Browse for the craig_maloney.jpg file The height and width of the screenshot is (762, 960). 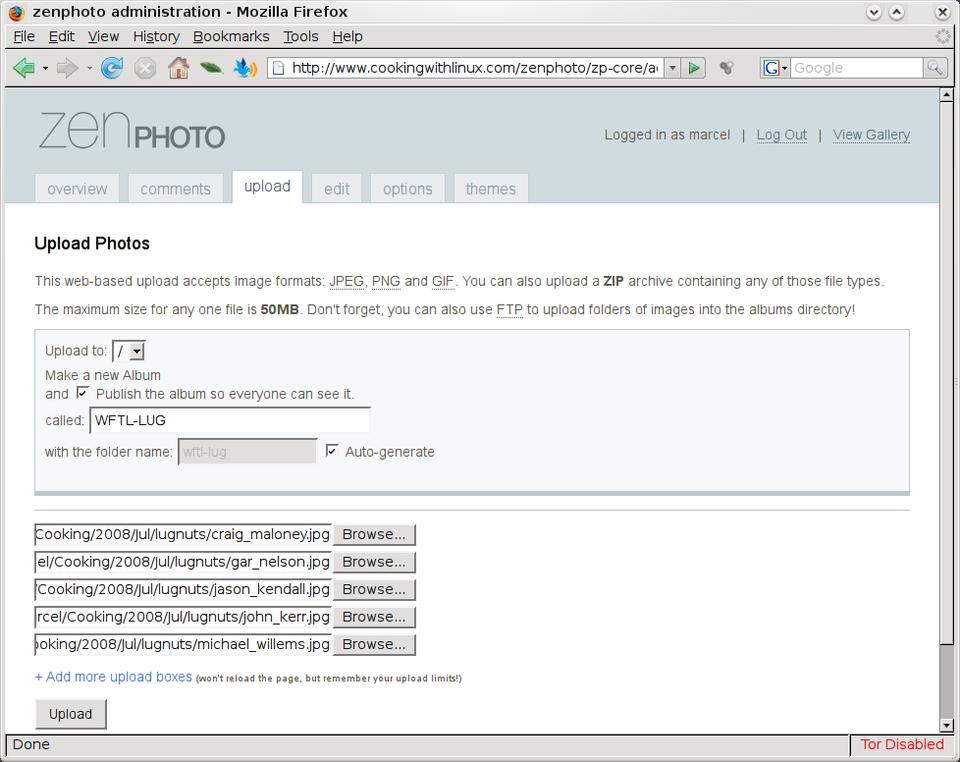tap(374, 535)
